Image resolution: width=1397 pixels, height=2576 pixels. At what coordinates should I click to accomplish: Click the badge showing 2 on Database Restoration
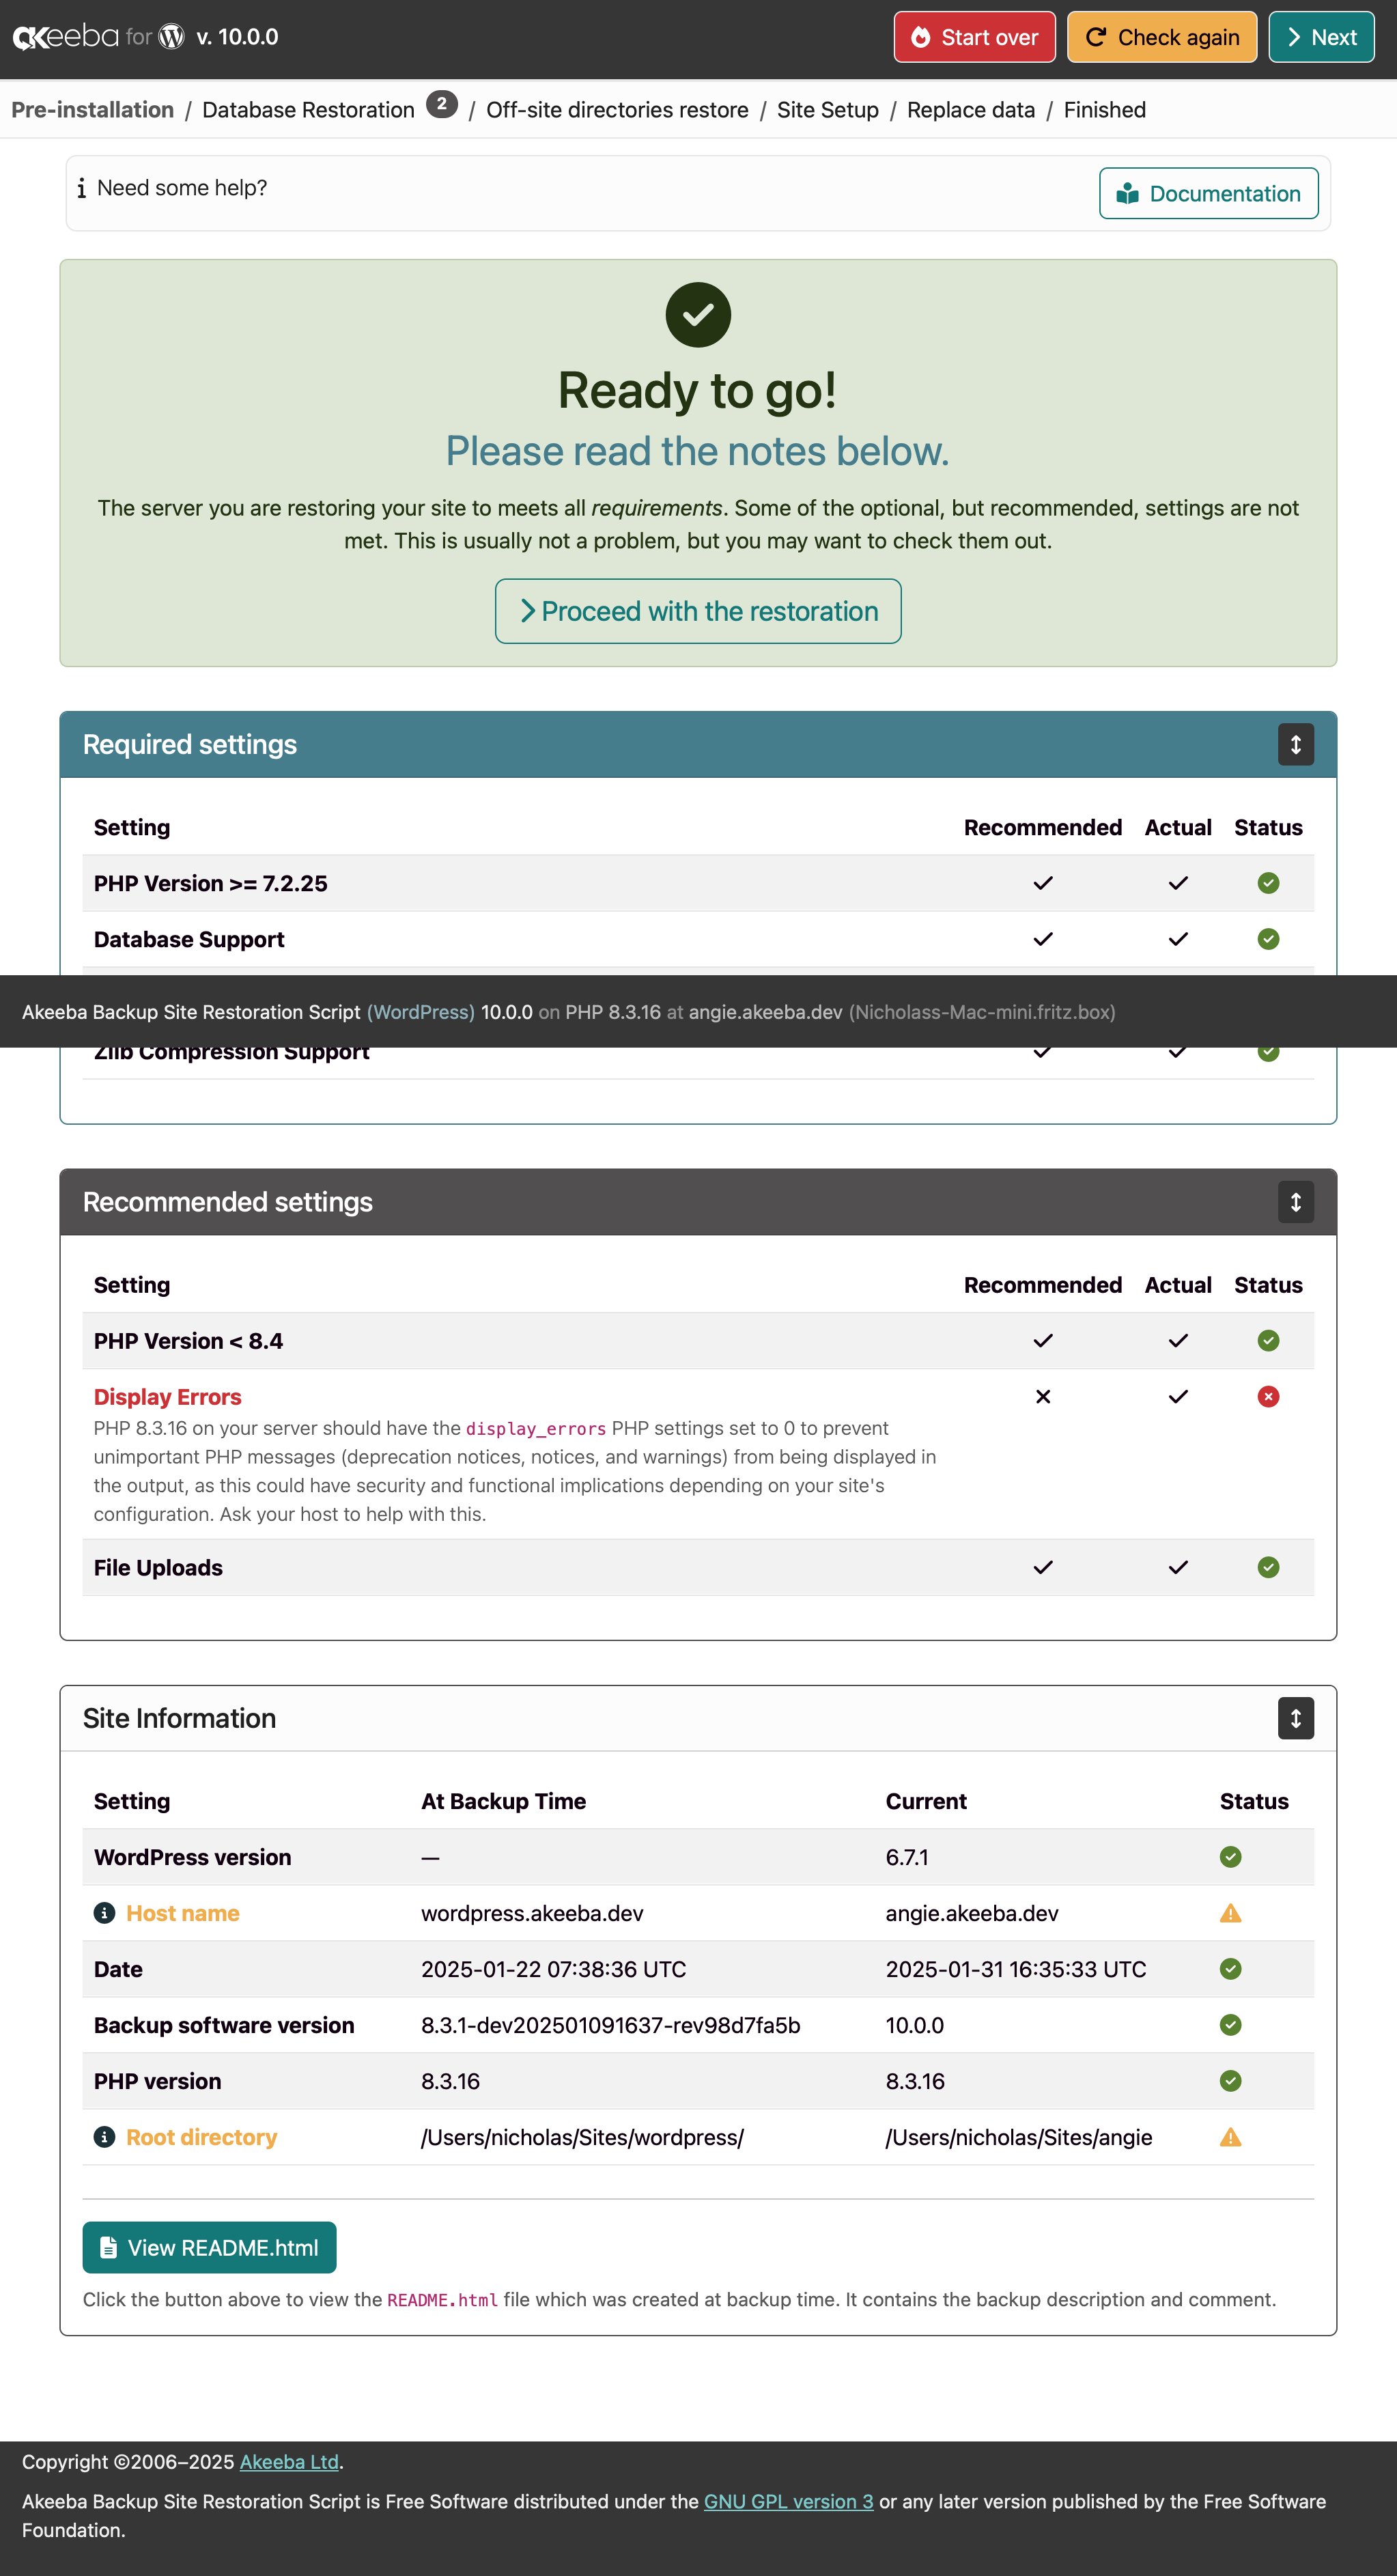(442, 104)
